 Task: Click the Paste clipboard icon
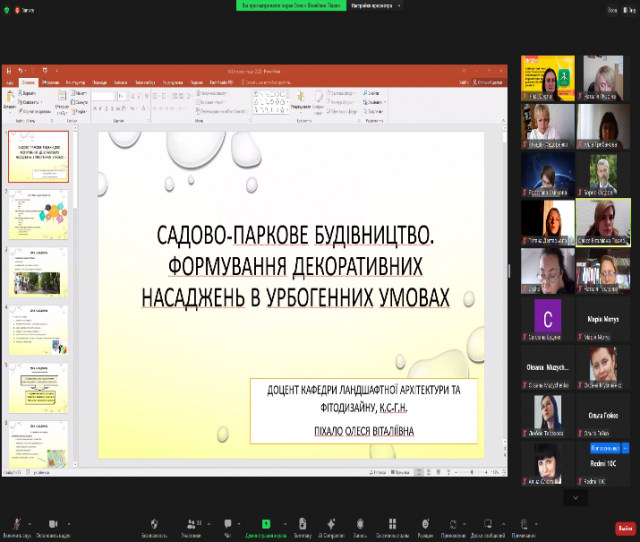pos(10,98)
